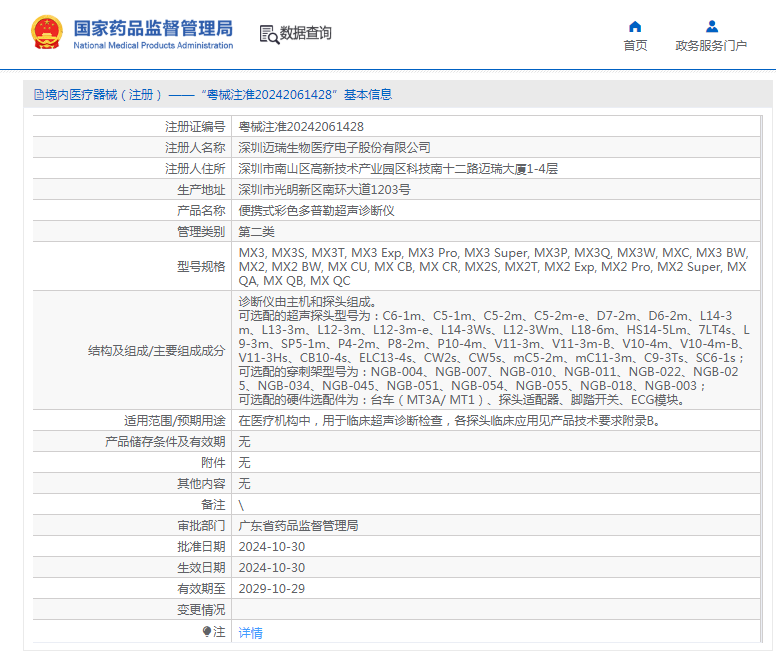Click the 型号规格 row label
Screen dimensions: 776x655
[x=201, y=267]
